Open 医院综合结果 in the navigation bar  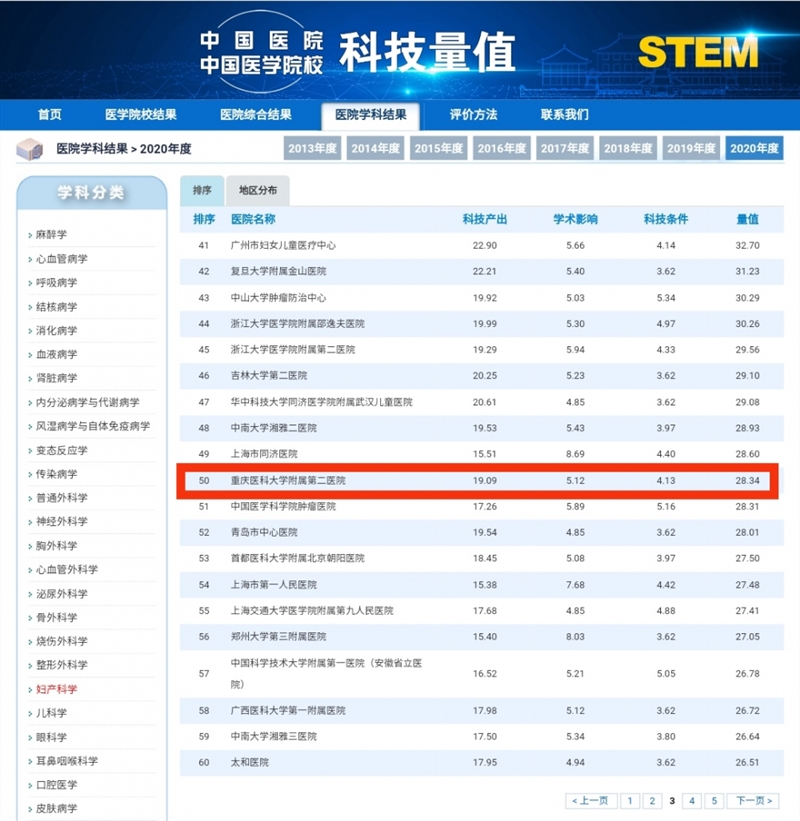pos(256,114)
